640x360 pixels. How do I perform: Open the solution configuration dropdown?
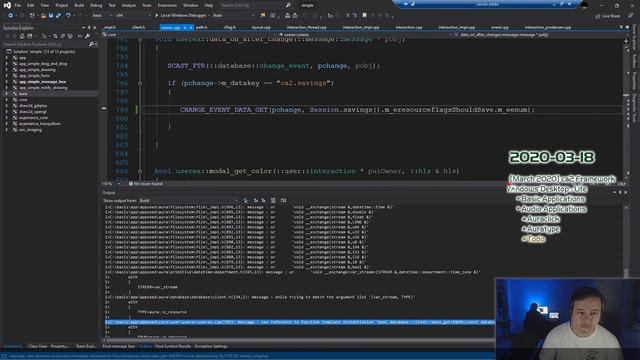[102, 16]
